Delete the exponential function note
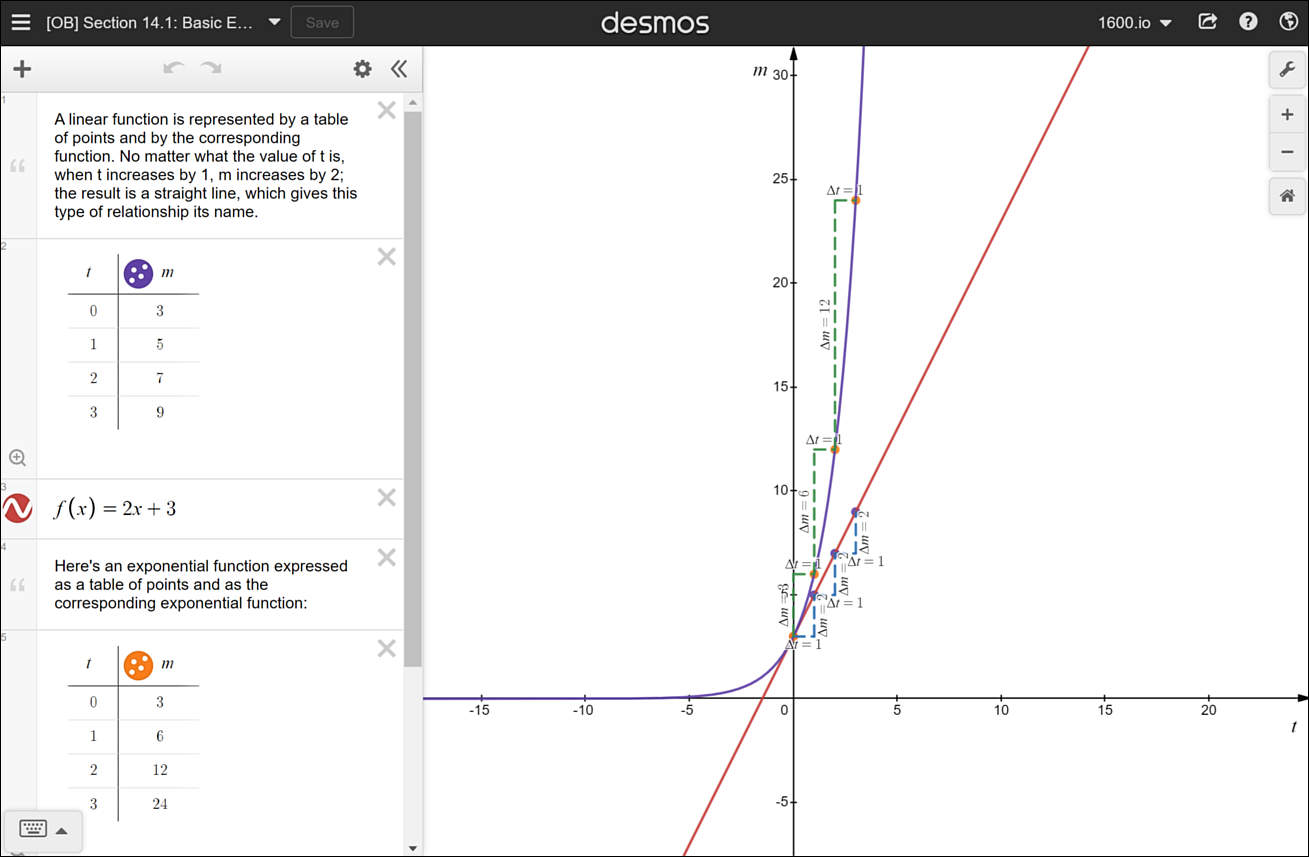This screenshot has height=857, width=1309. coord(386,557)
